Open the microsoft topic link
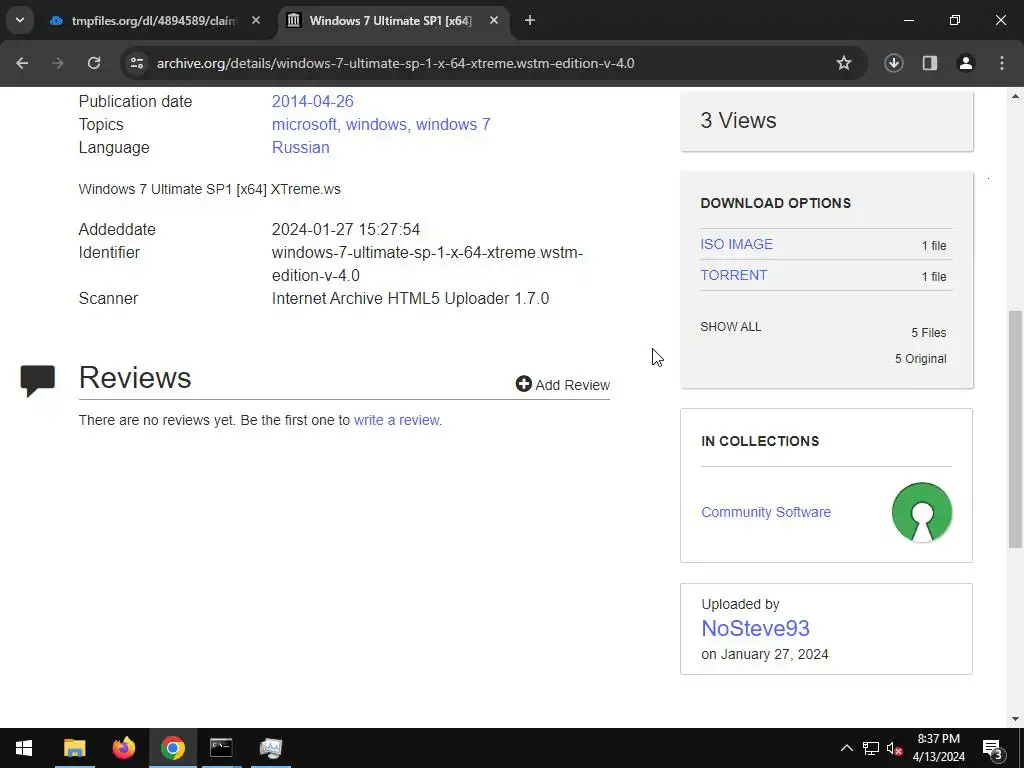1024x768 pixels. pos(304,124)
